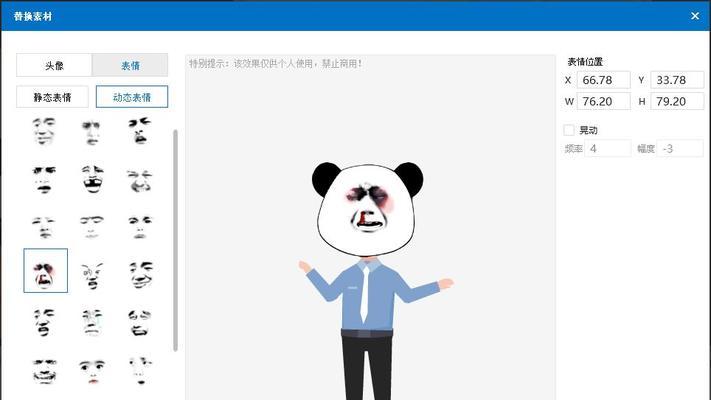The width and height of the screenshot is (711, 400).
Task: Choose first-row middle face expression
Action: [x=92, y=132]
